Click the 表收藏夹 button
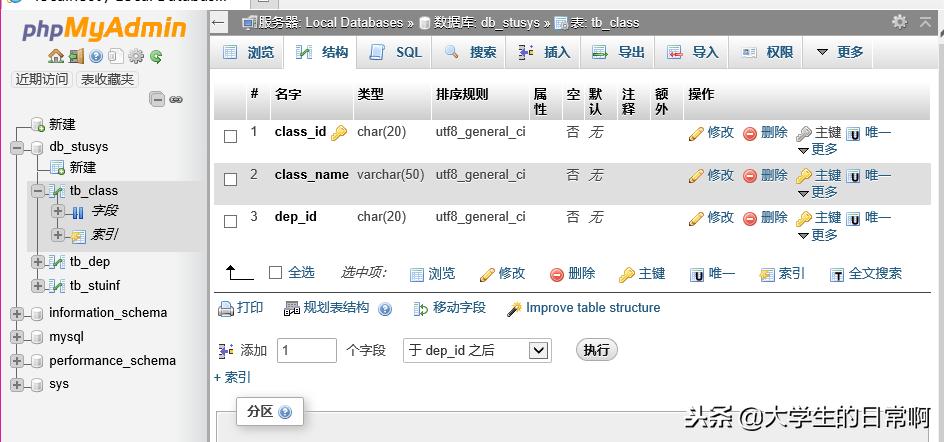The height and width of the screenshot is (442, 944). pos(108,79)
